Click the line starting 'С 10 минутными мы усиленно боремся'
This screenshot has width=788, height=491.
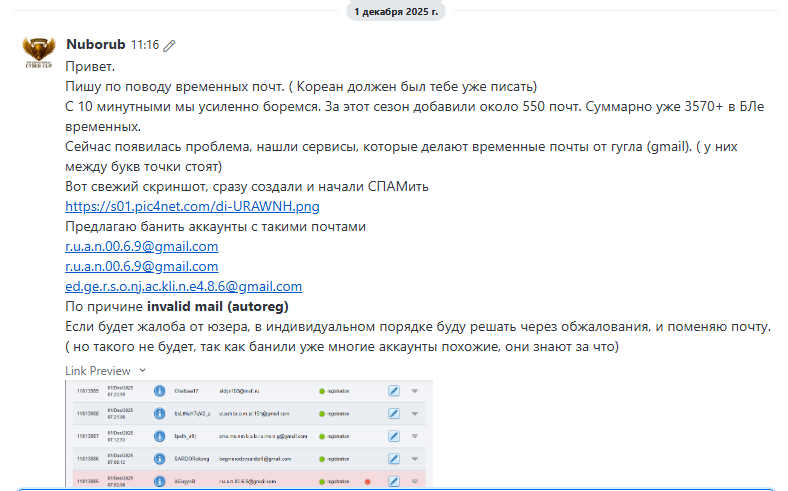click(415, 117)
